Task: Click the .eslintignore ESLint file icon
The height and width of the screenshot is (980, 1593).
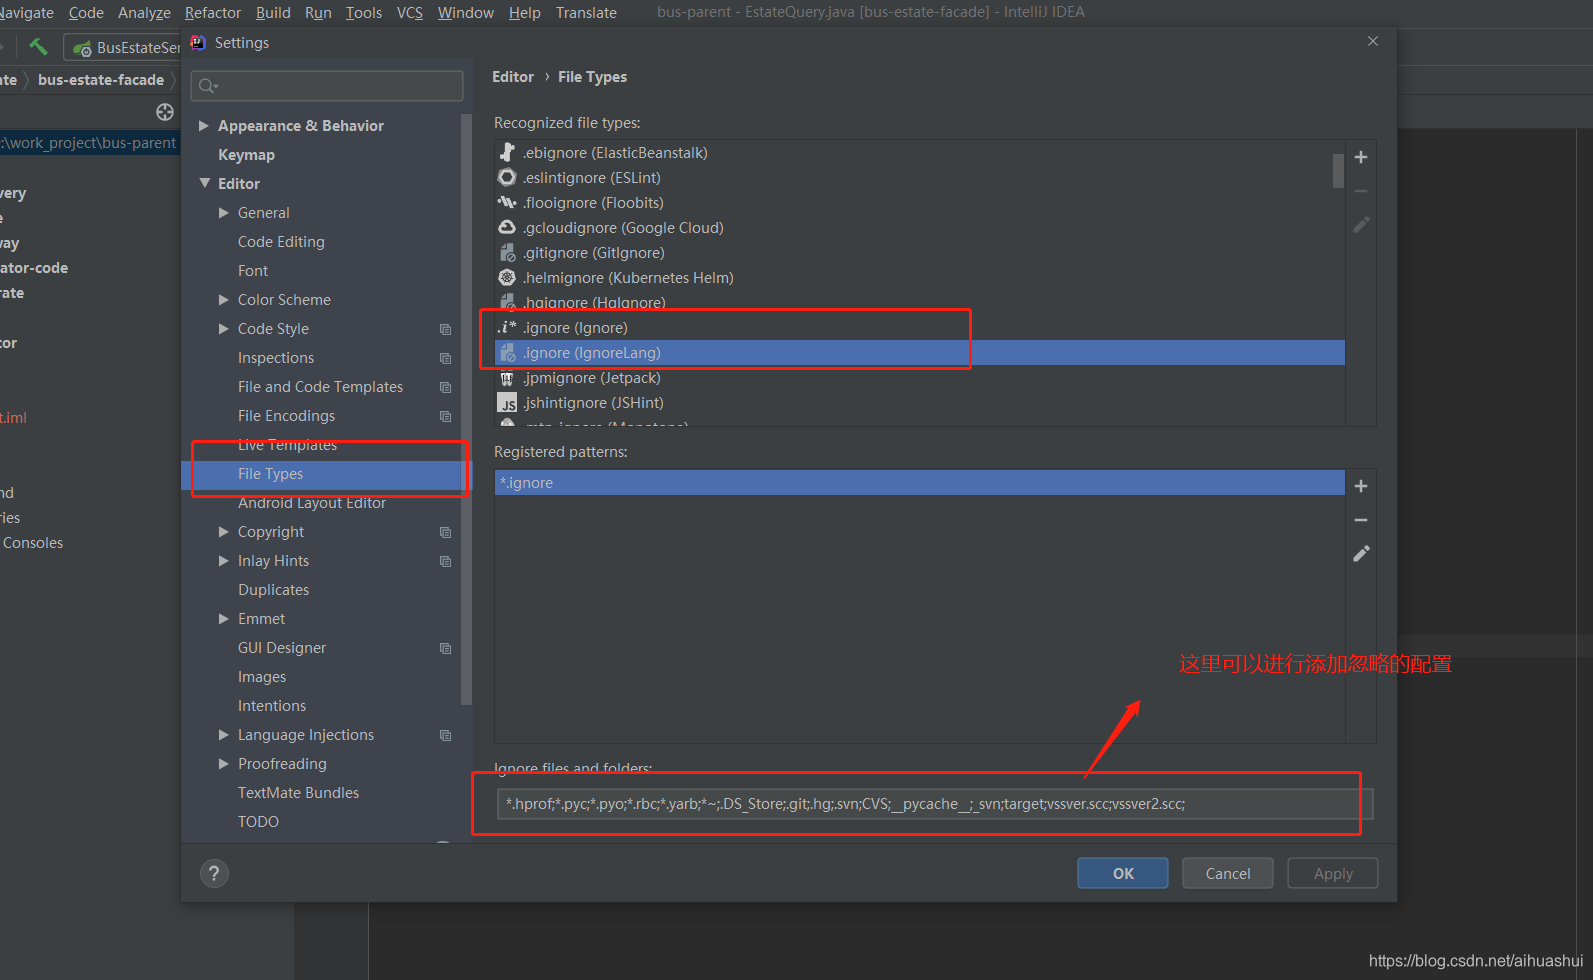Action: pyautogui.click(x=507, y=177)
